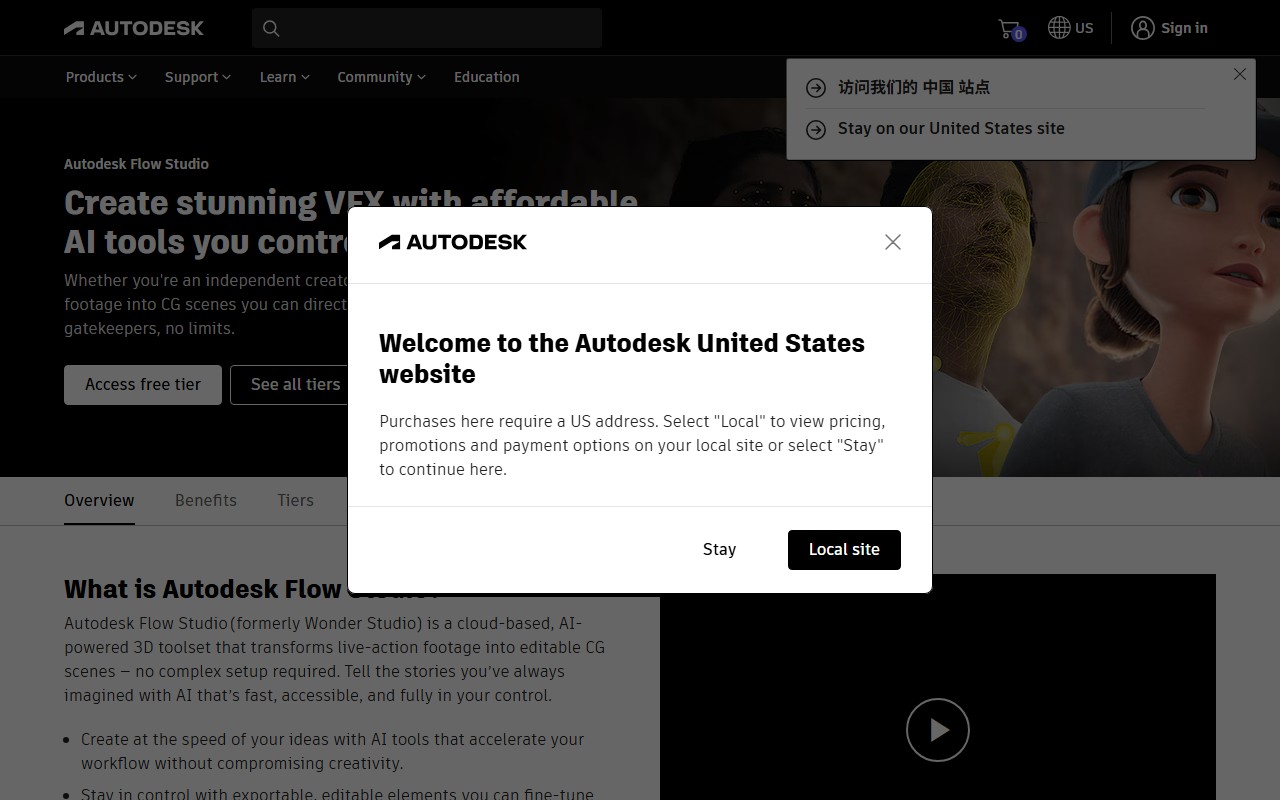Click into the search input field

[x=440, y=28]
